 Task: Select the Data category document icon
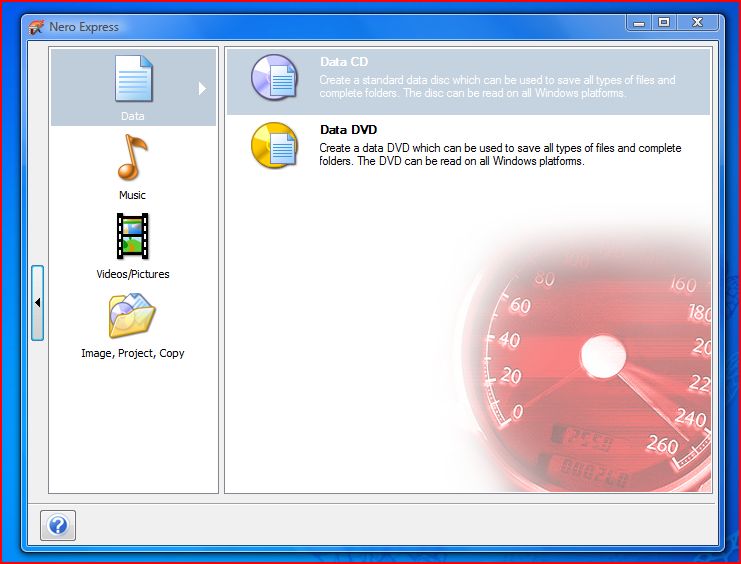point(134,78)
